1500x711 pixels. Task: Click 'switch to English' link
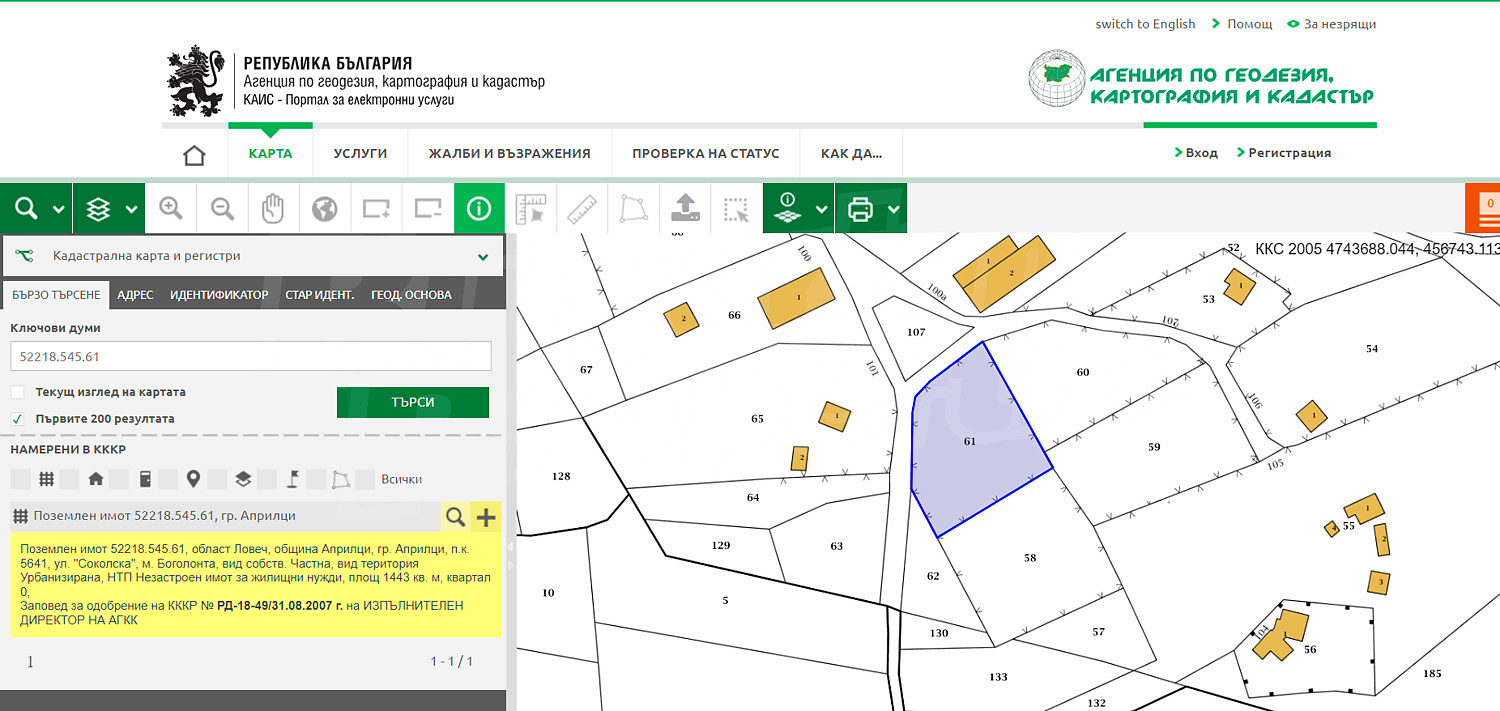click(1145, 24)
